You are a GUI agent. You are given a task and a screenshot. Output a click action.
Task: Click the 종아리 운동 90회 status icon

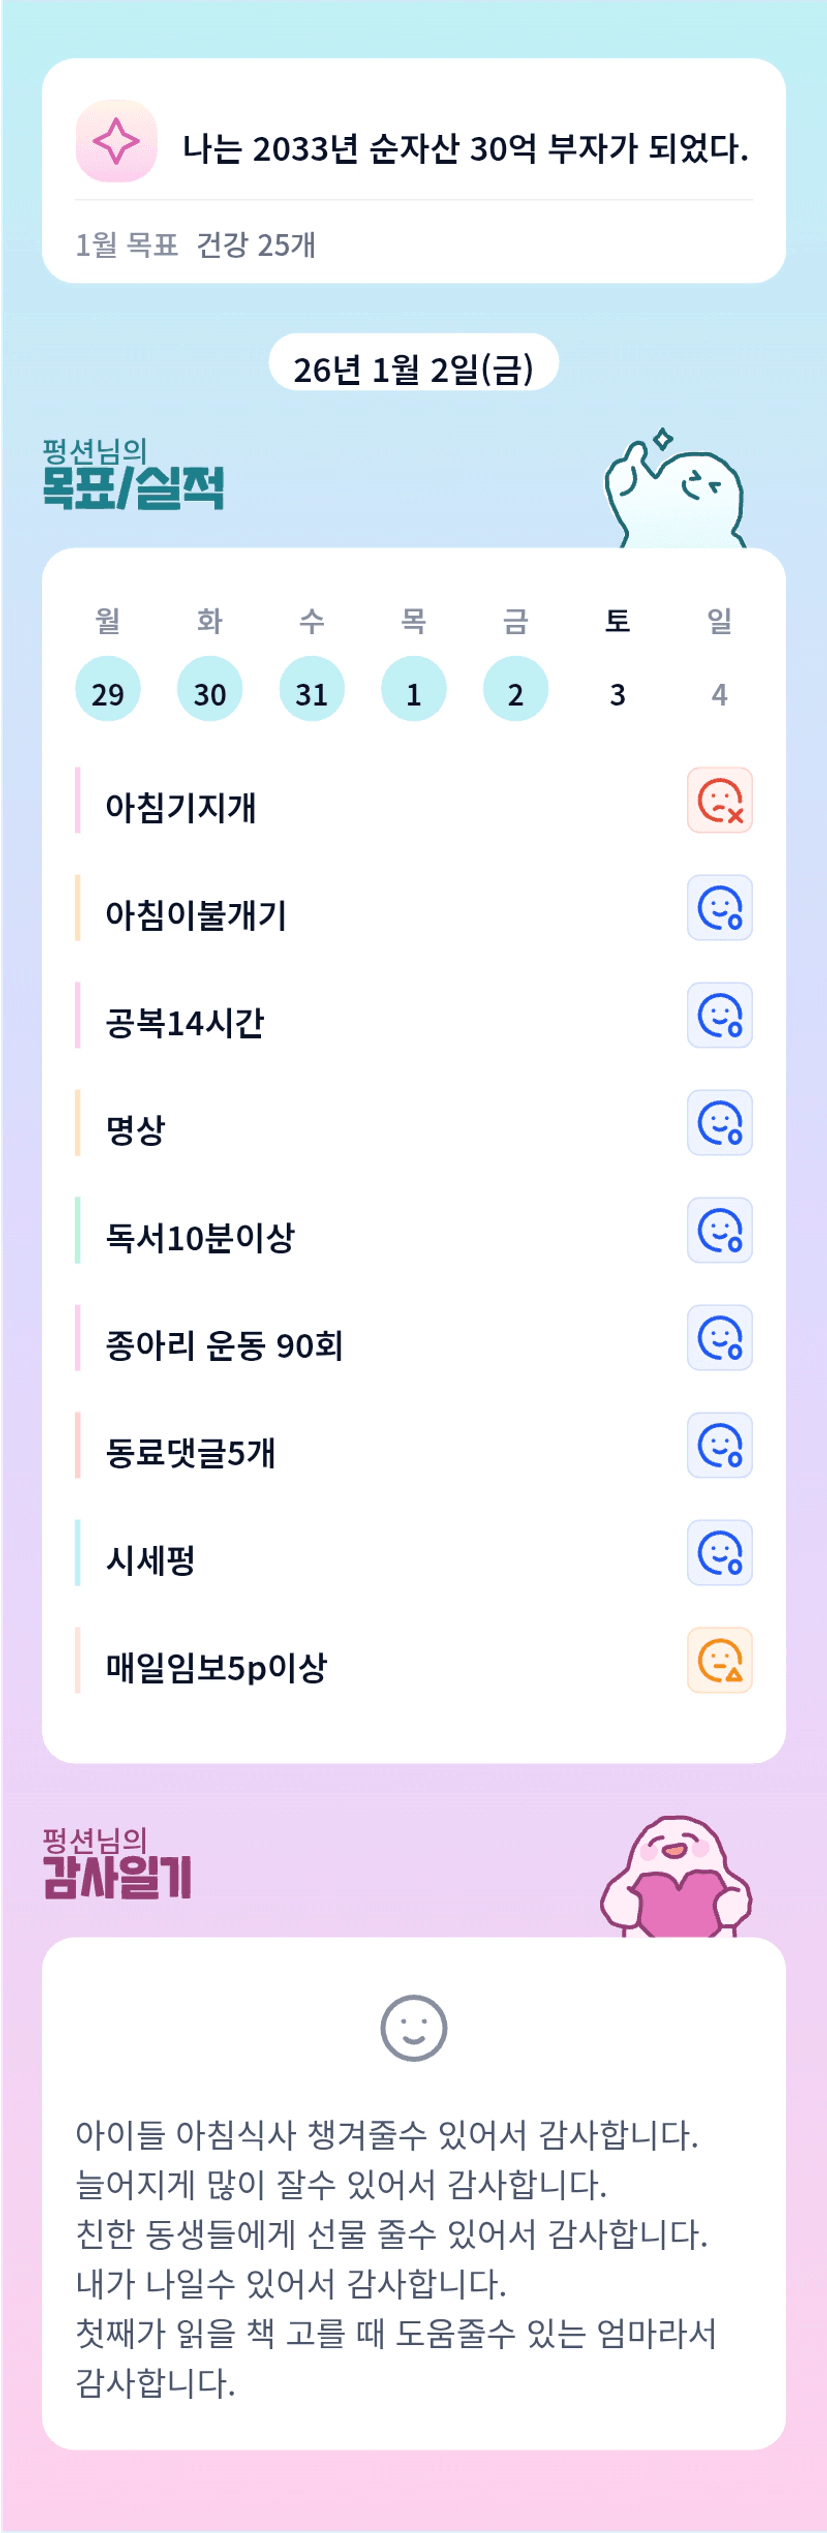pyautogui.click(x=719, y=1338)
